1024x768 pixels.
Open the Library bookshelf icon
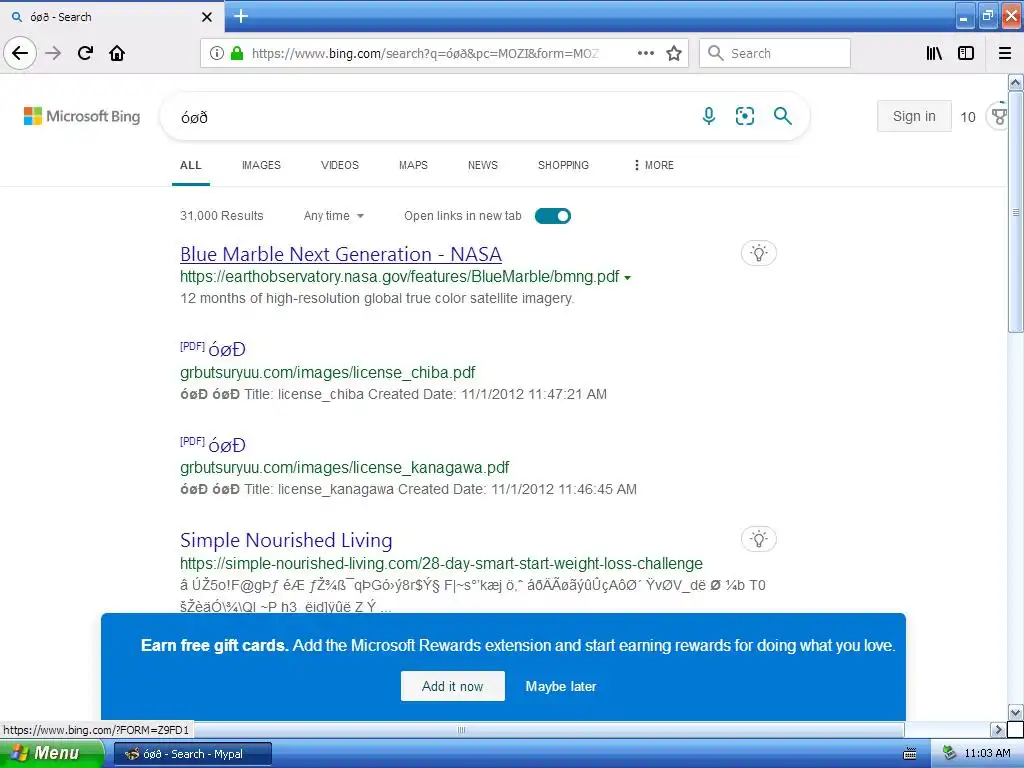point(934,53)
